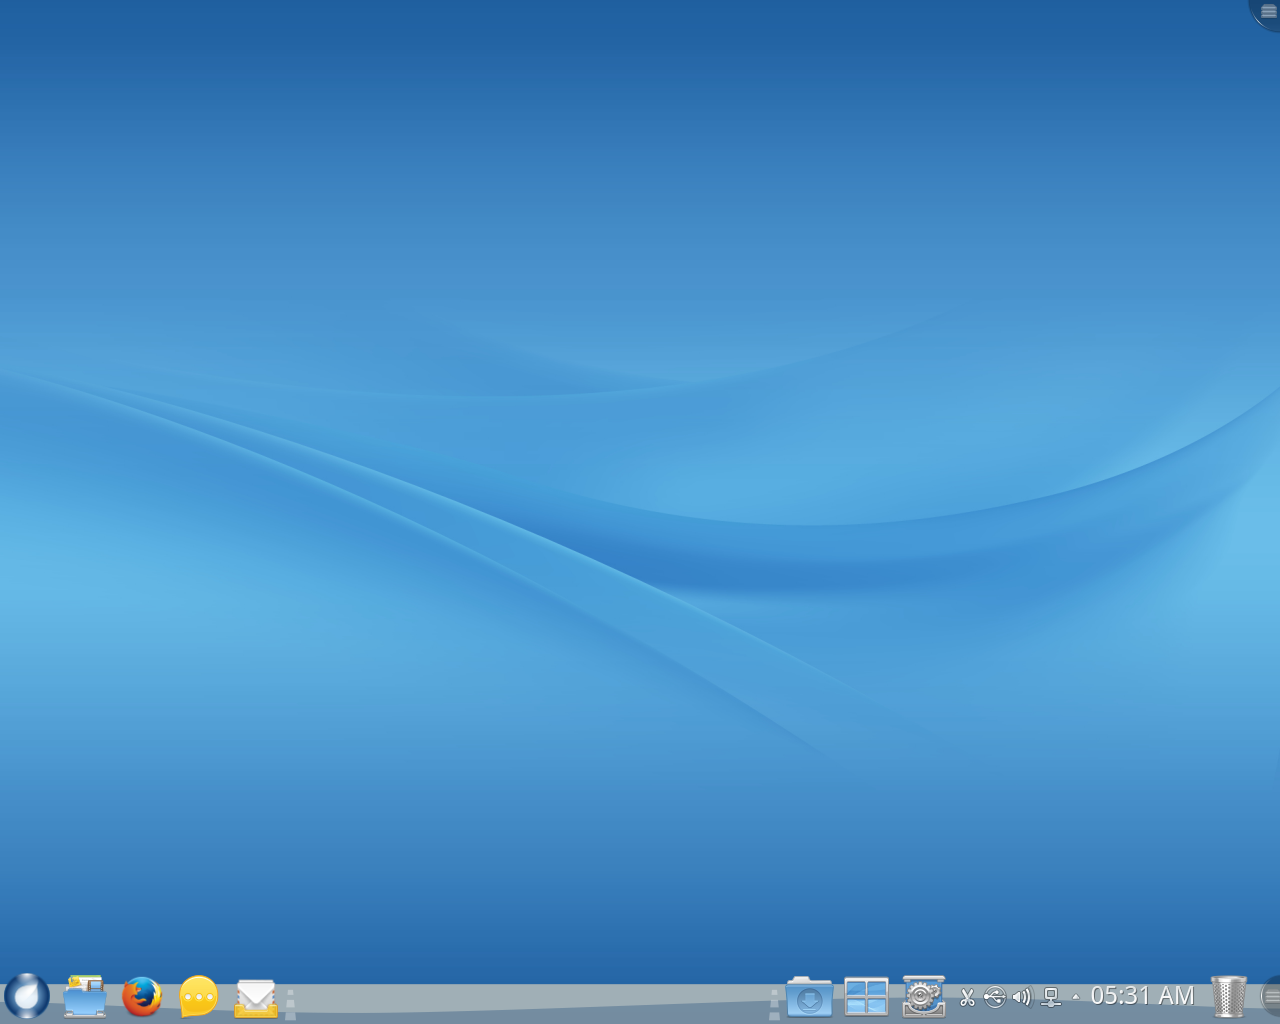Open the desktop toolbox in top corner
Viewport: 1280px width, 1024px height.
(1267, 12)
